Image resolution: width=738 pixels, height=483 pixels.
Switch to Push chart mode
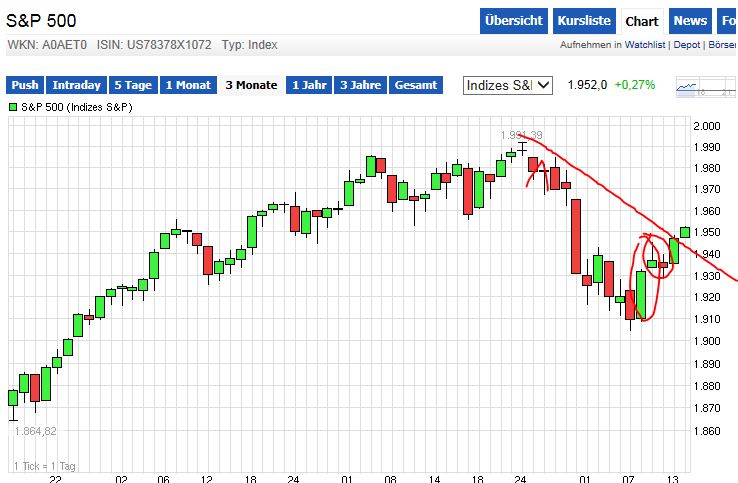(x=25, y=85)
